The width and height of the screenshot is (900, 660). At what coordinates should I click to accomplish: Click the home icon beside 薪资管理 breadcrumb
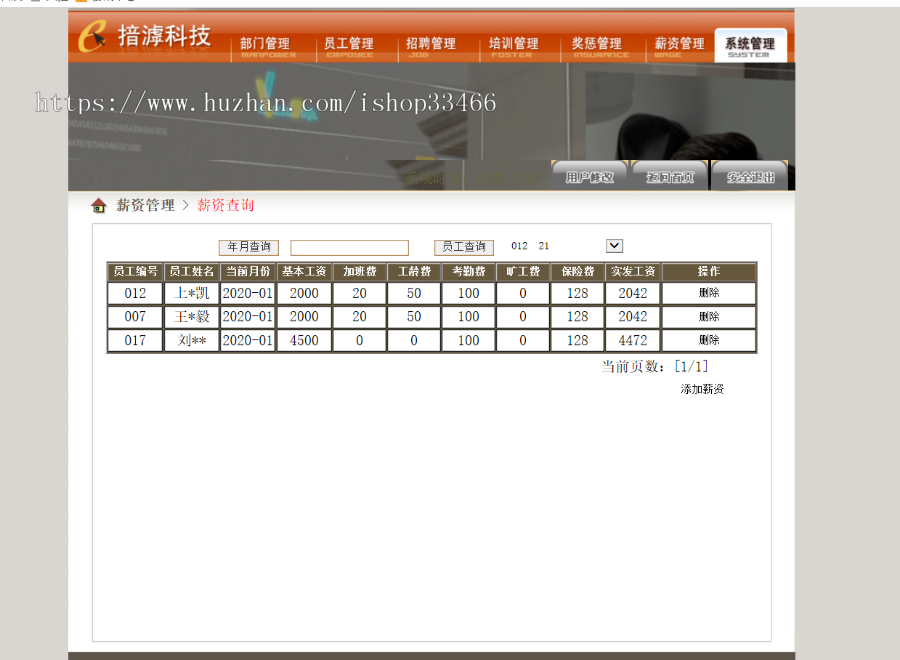(99, 205)
